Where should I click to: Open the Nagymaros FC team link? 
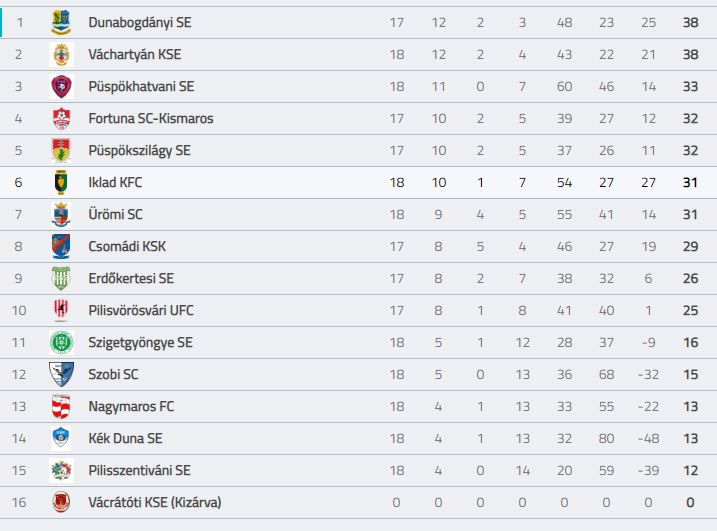point(131,407)
